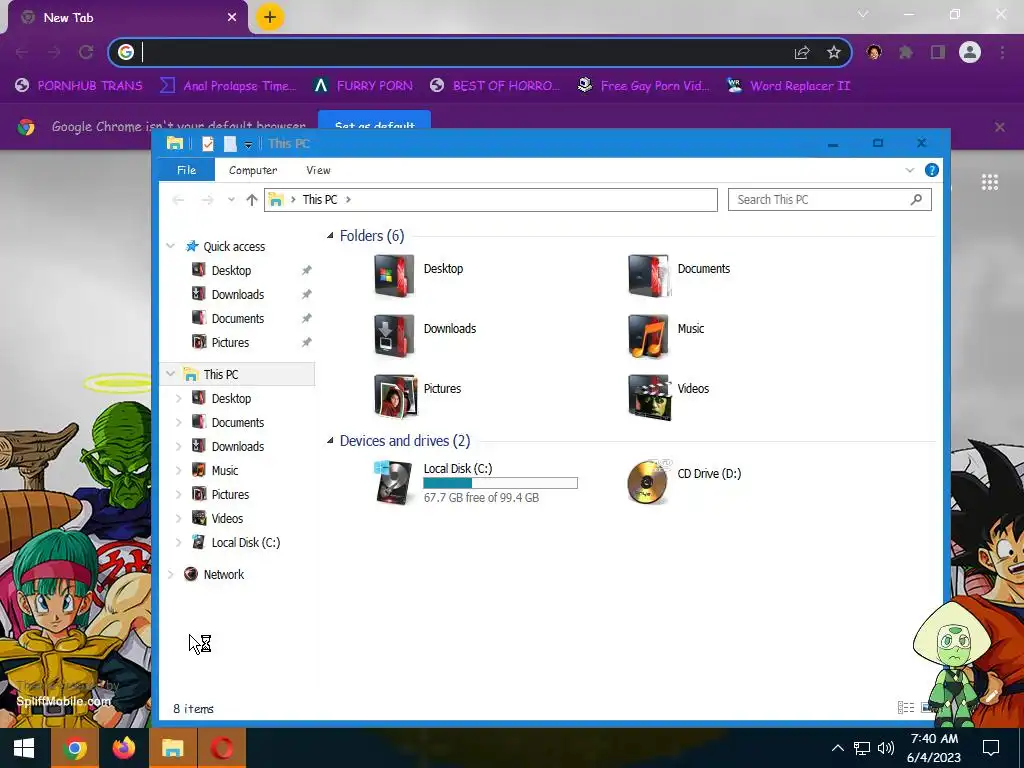Unpin Downloads from Quick access

(306, 295)
